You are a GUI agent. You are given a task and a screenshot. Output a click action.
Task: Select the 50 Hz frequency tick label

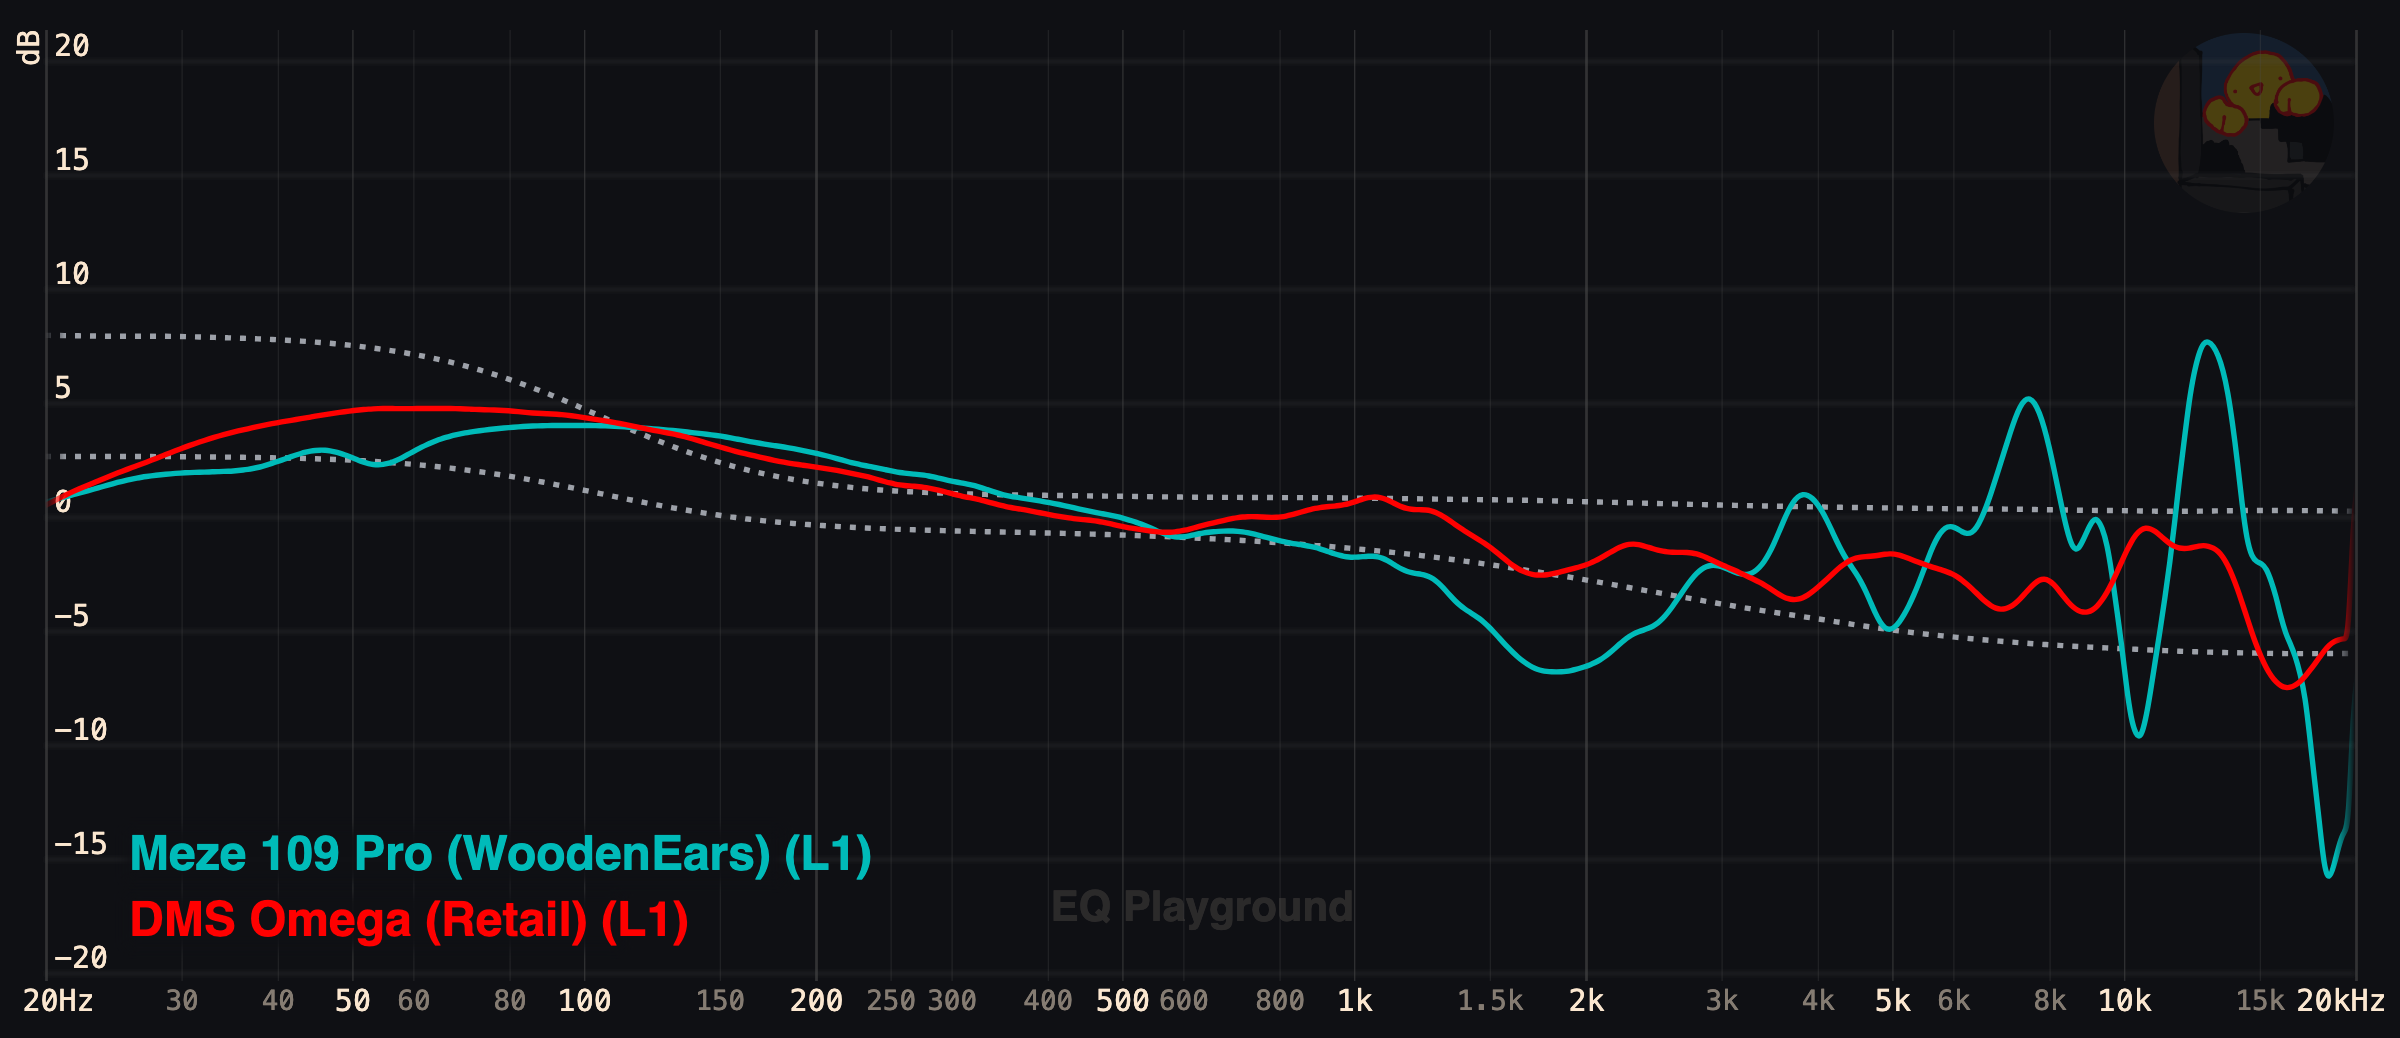tap(353, 1001)
